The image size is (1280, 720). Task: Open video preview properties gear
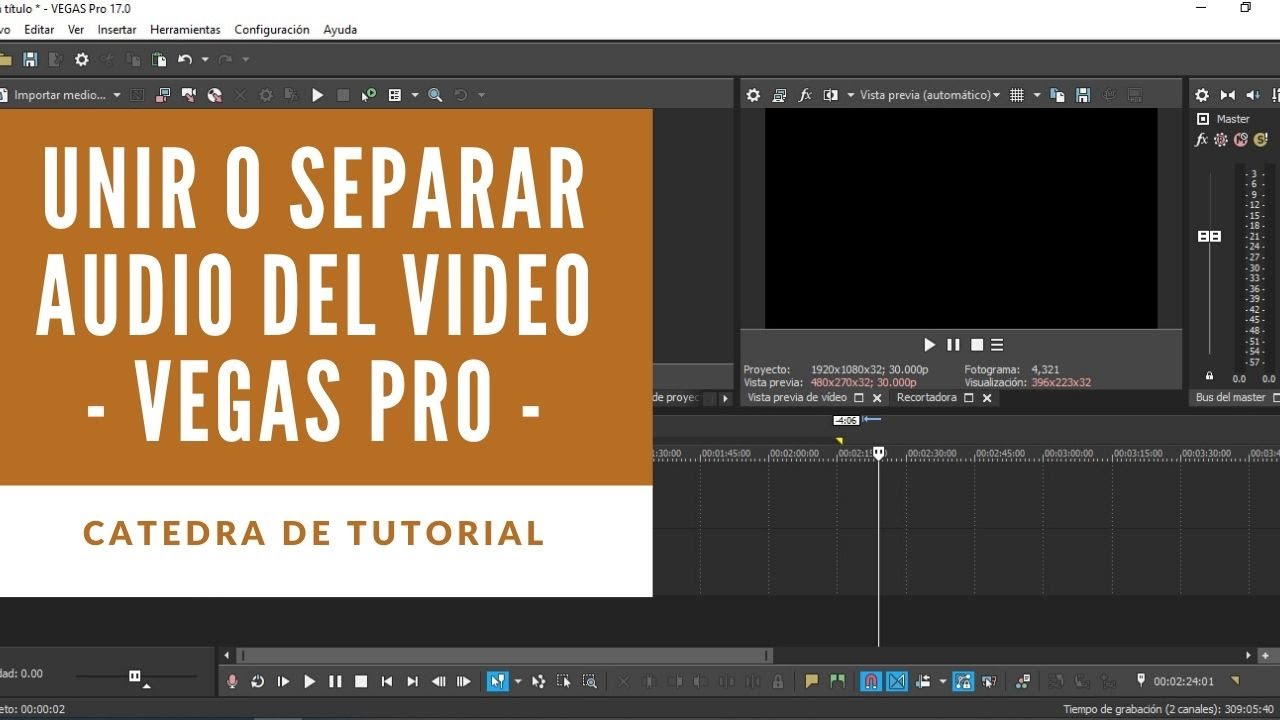pos(754,95)
